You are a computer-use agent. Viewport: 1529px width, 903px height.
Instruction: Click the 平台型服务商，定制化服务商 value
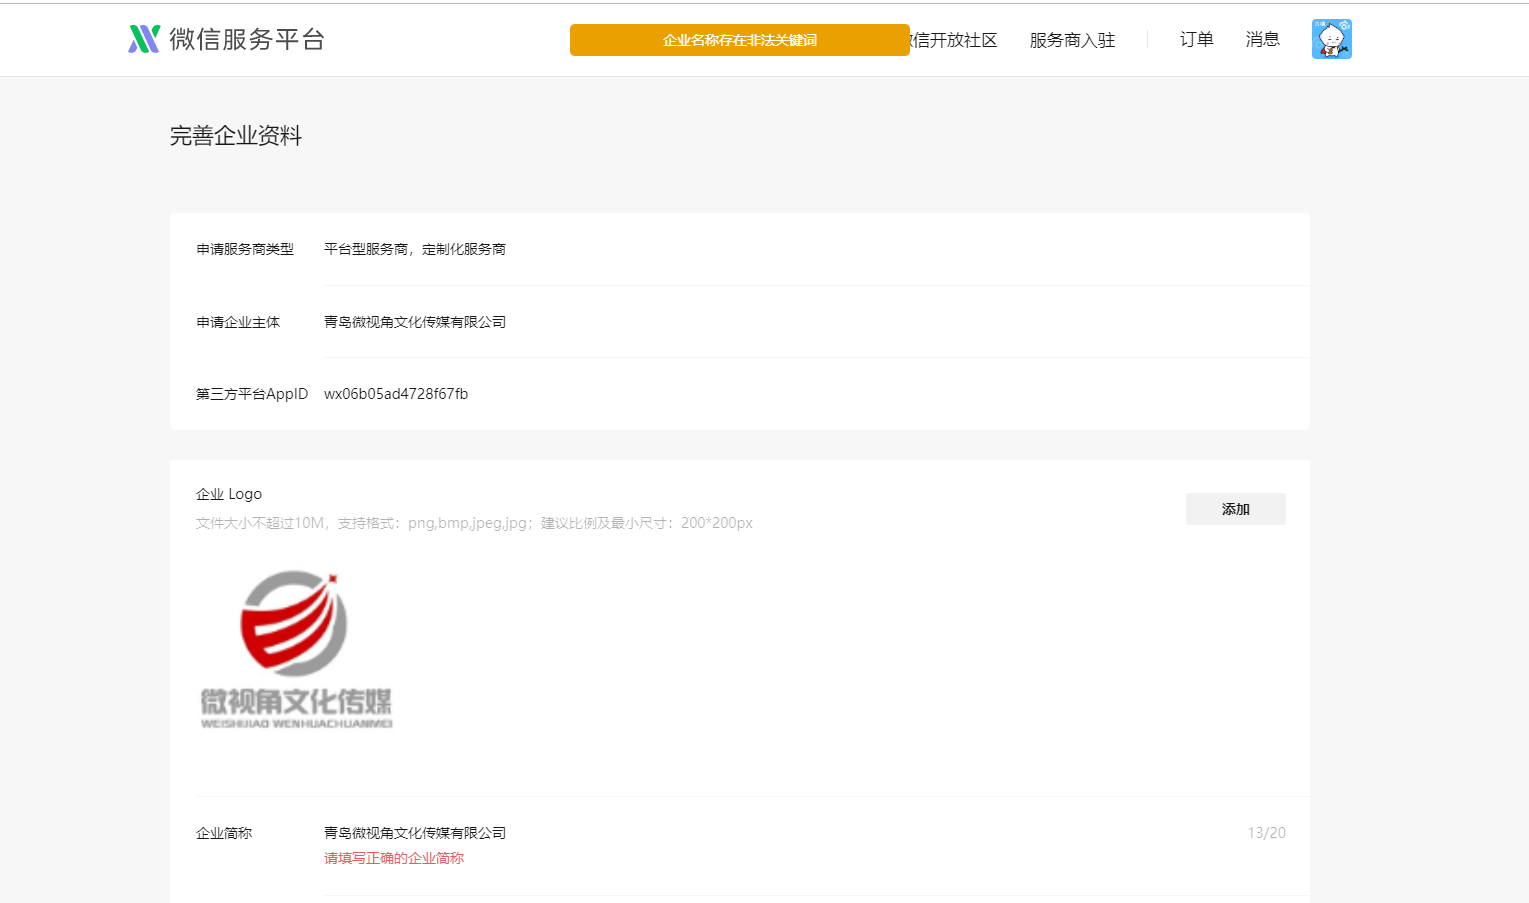(415, 249)
